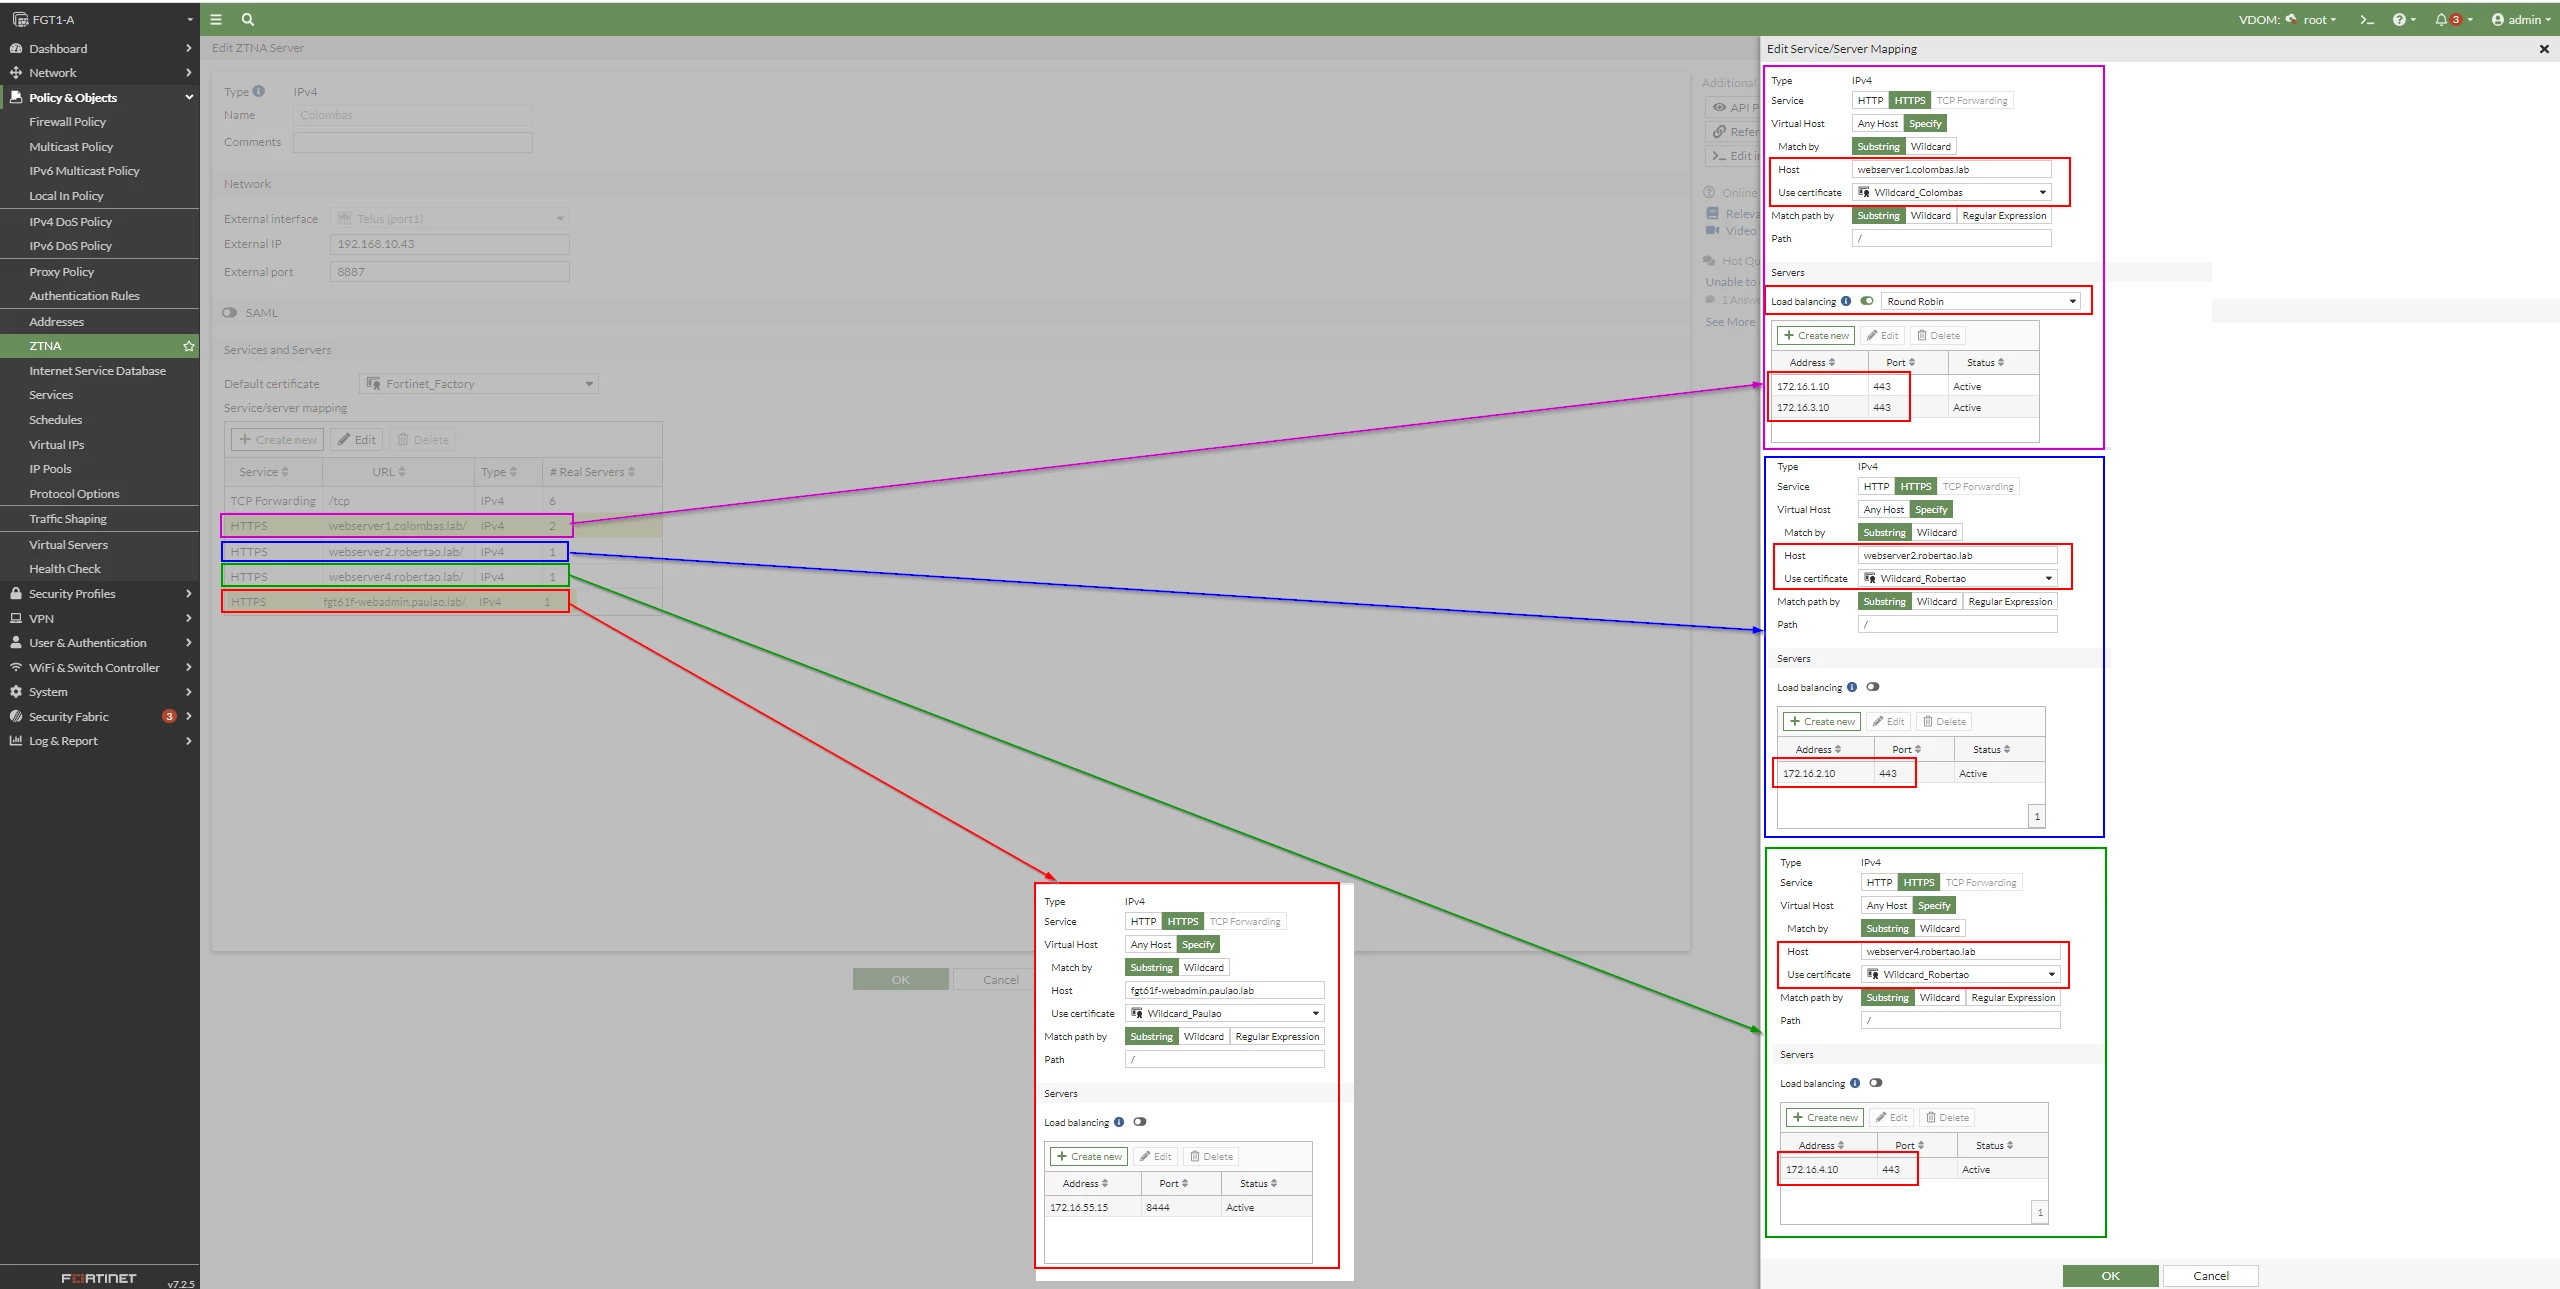Open global search with the magnifier icon
Screen dimensions: 2560x1289
coord(248,19)
